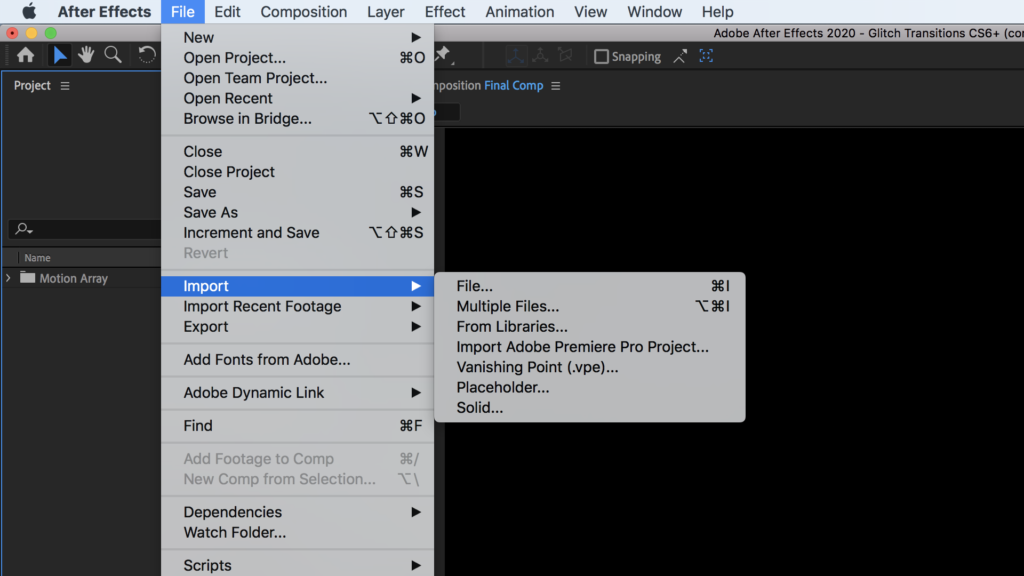Image resolution: width=1024 pixels, height=576 pixels.
Task: Enable the Snapping checkbox
Action: (x=601, y=57)
